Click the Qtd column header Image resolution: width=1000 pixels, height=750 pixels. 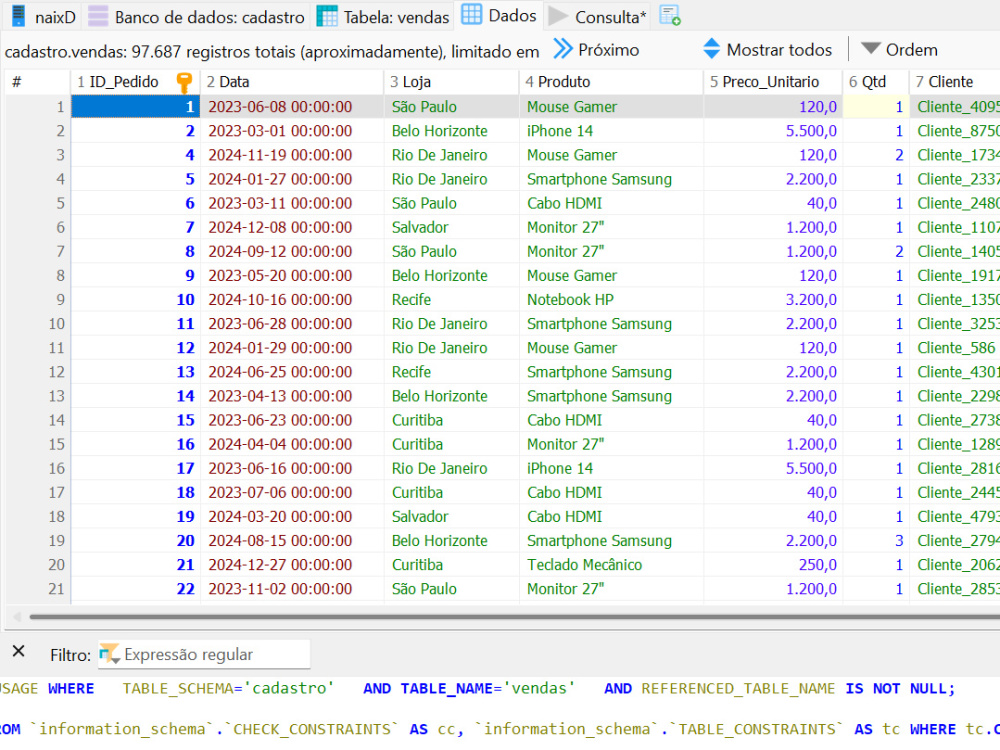(876, 82)
